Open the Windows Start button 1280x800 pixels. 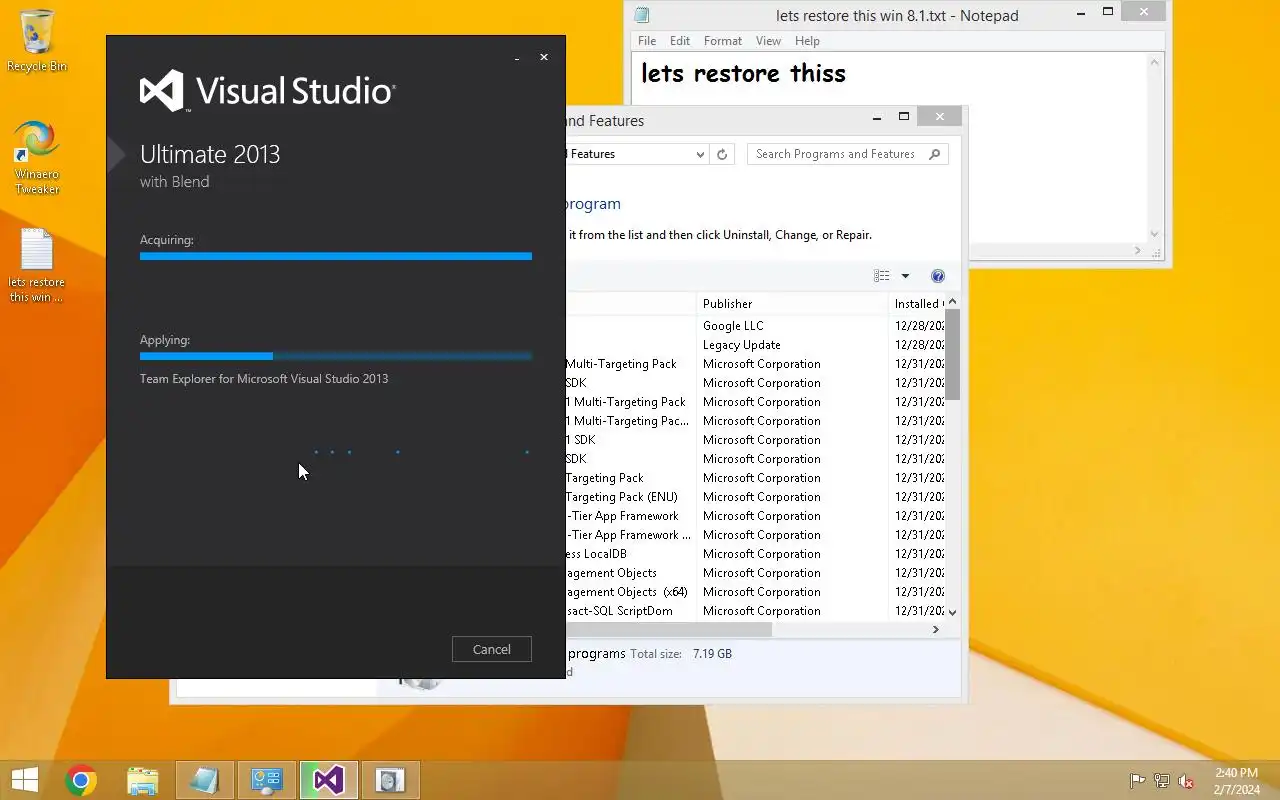[24, 780]
